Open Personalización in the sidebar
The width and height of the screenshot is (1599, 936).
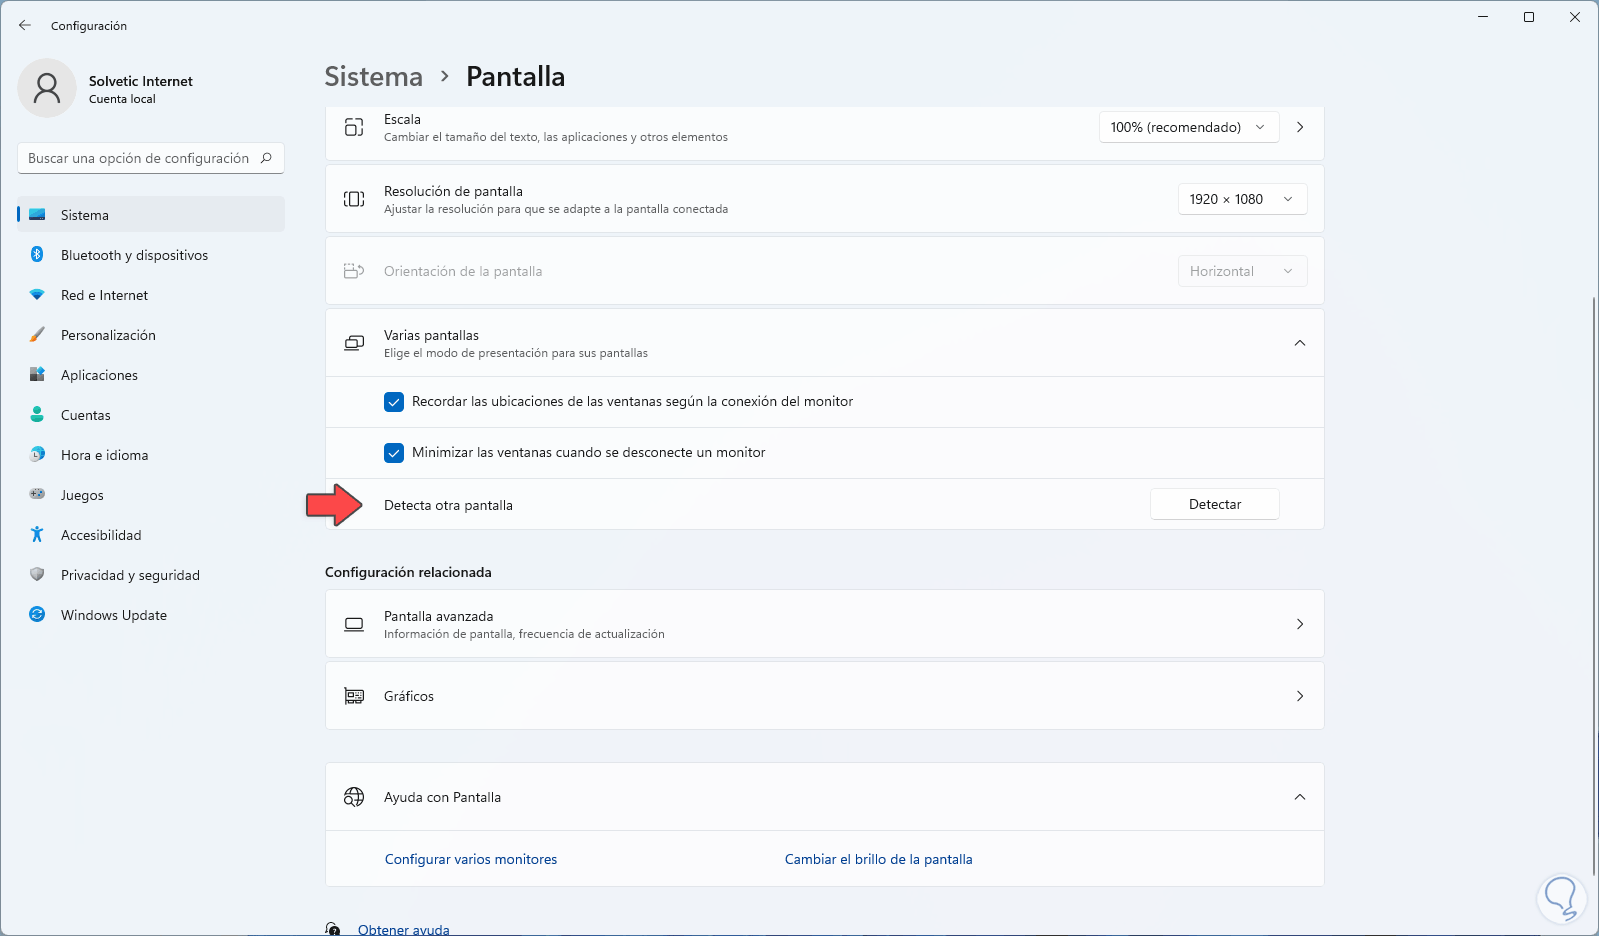pyautogui.click(x=108, y=335)
